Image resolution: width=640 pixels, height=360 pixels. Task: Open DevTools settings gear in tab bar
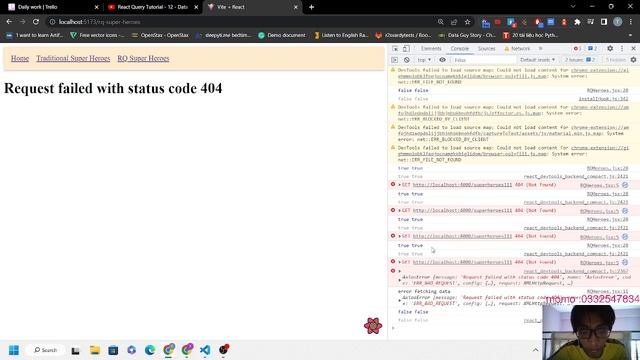tap(610, 48)
